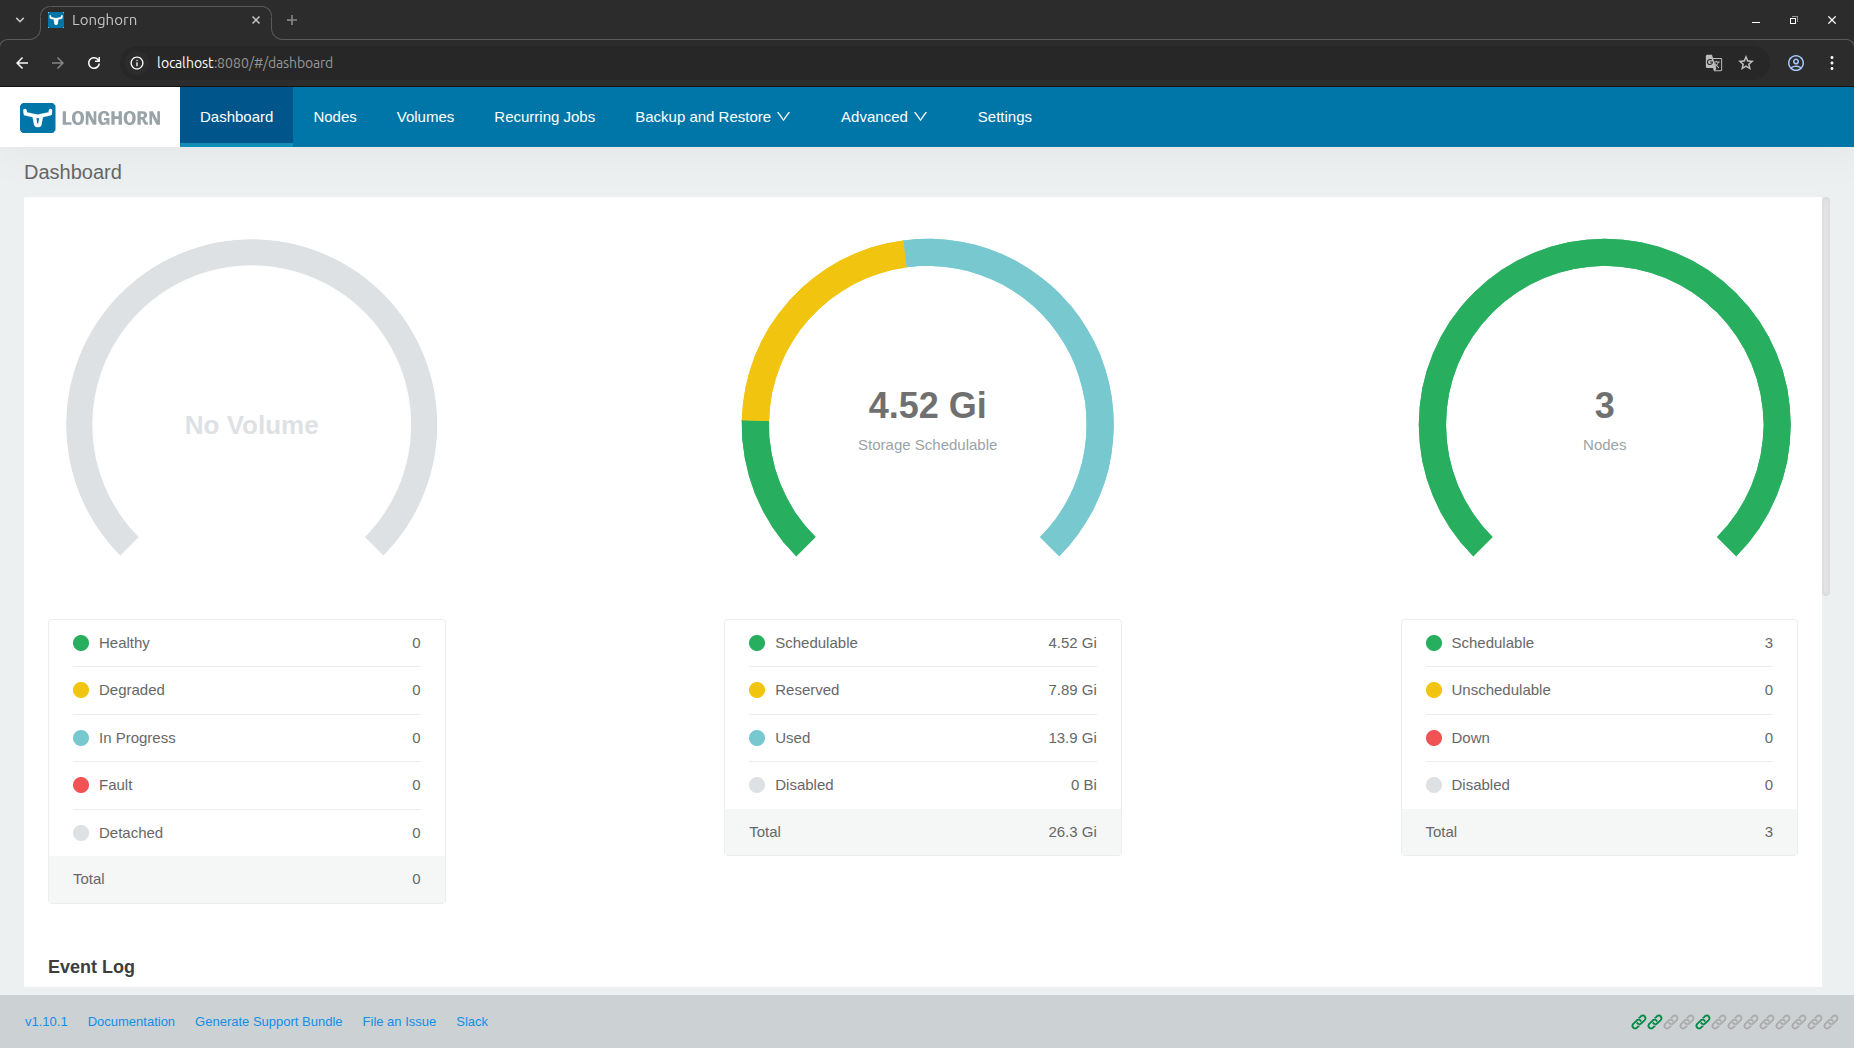Go to the Settings page
The image size is (1854, 1048).
pos(1004,117)
